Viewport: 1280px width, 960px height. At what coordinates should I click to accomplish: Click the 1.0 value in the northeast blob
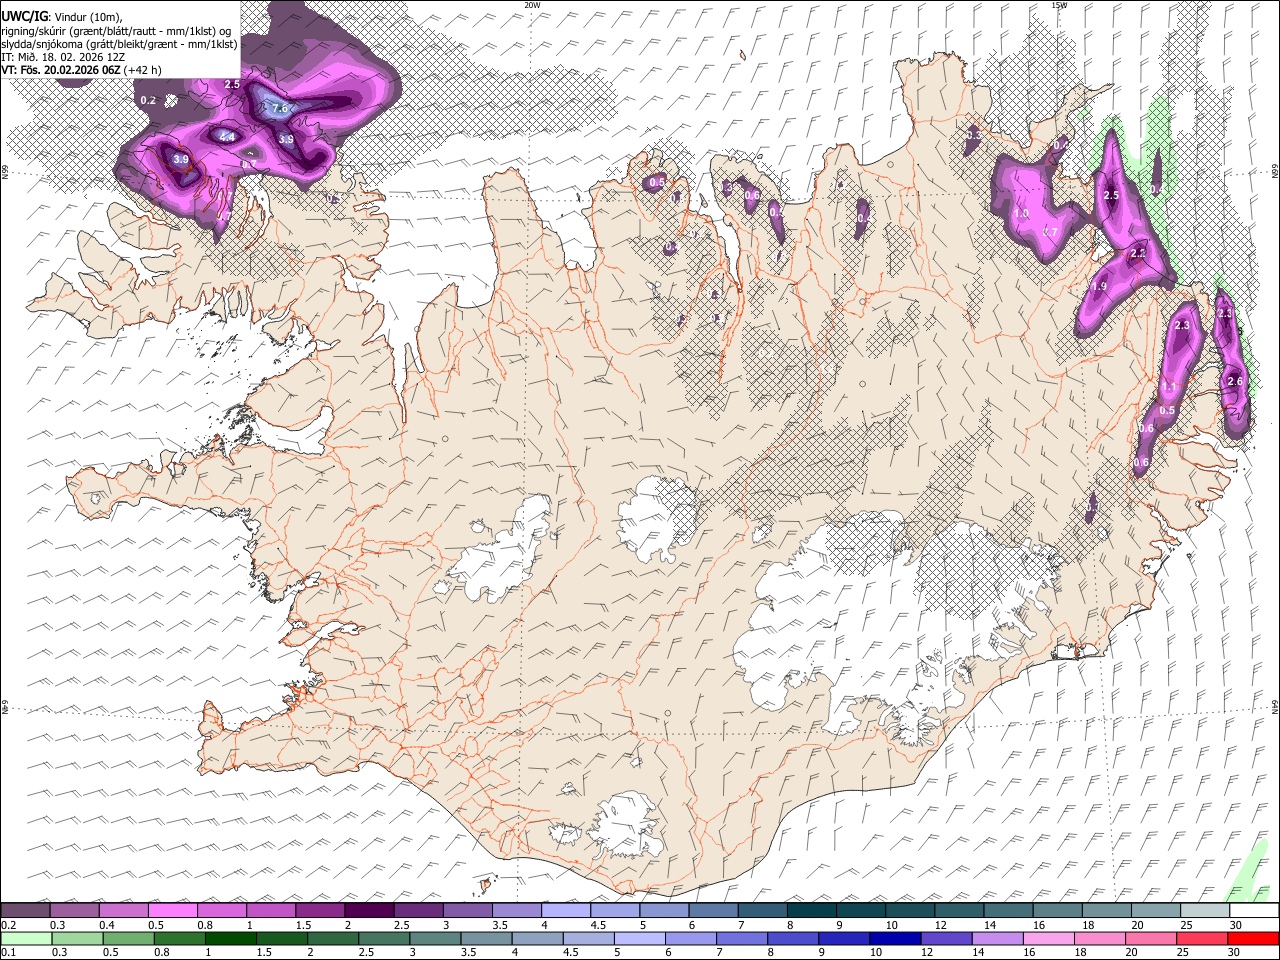point(1021,214)
